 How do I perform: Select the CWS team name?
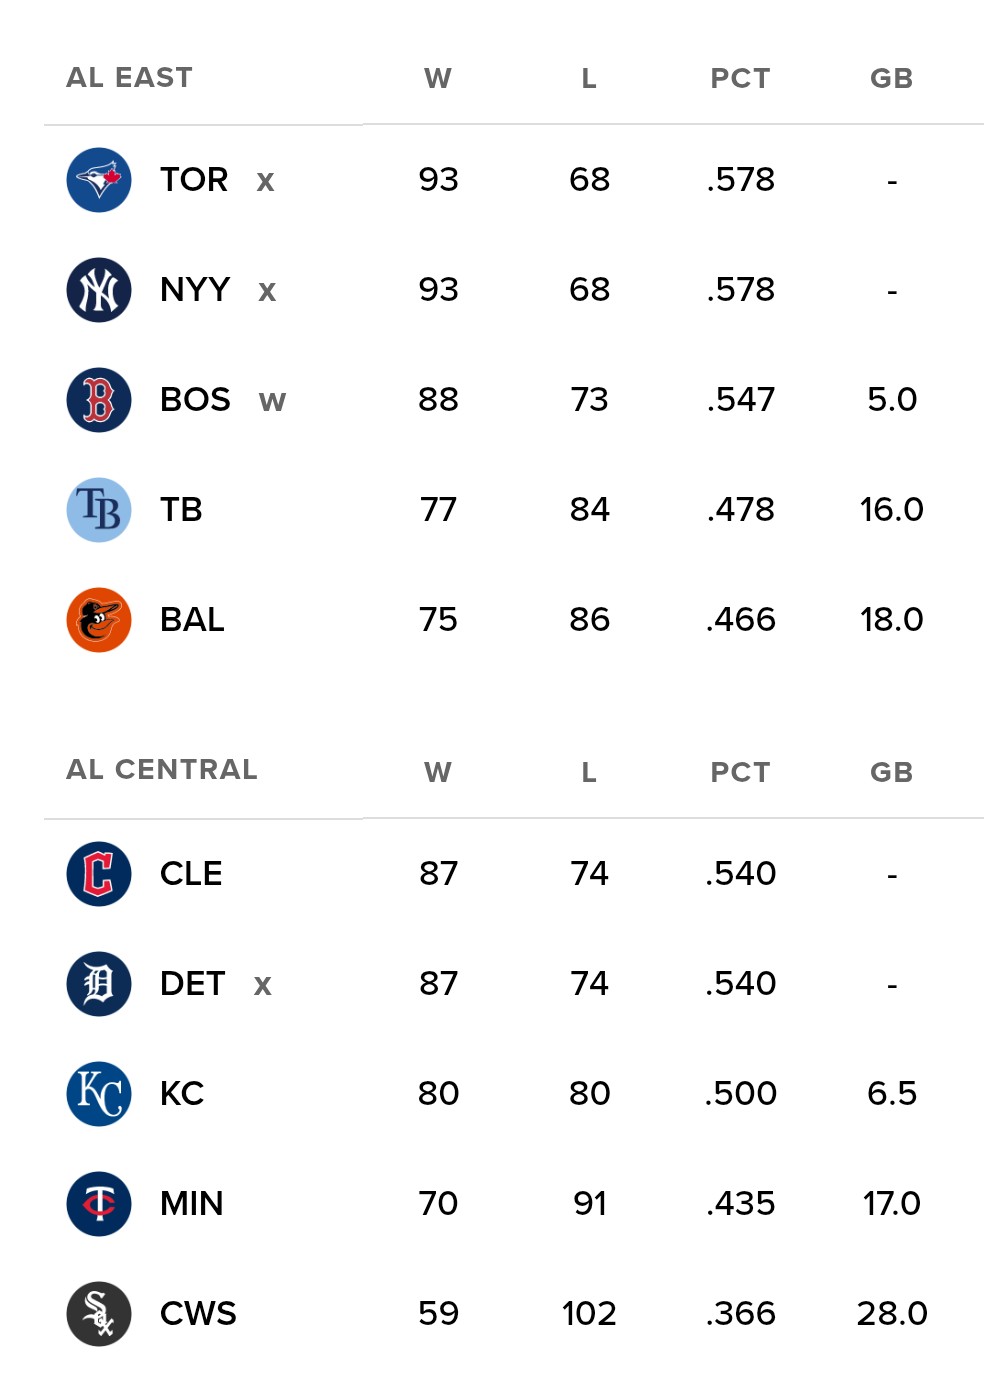click(198, 1314)
